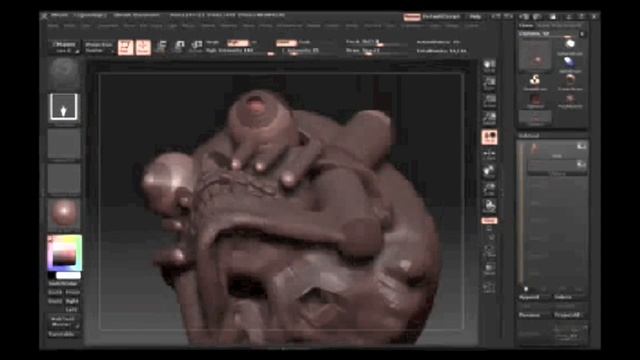Screen dimensions: 640x360
Task: Select the blue brush tool in Tool palette
Action: pos(570,64)
